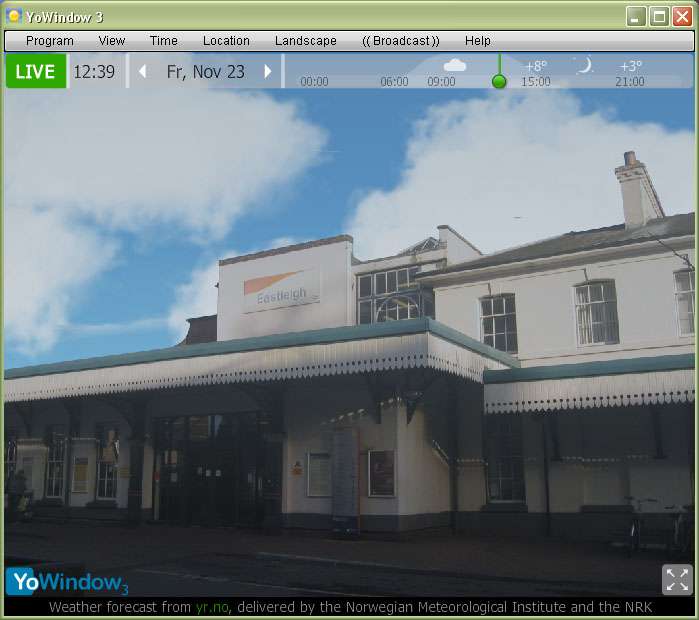
Task: Go to next day with right arrow
Action: point(267,71)
